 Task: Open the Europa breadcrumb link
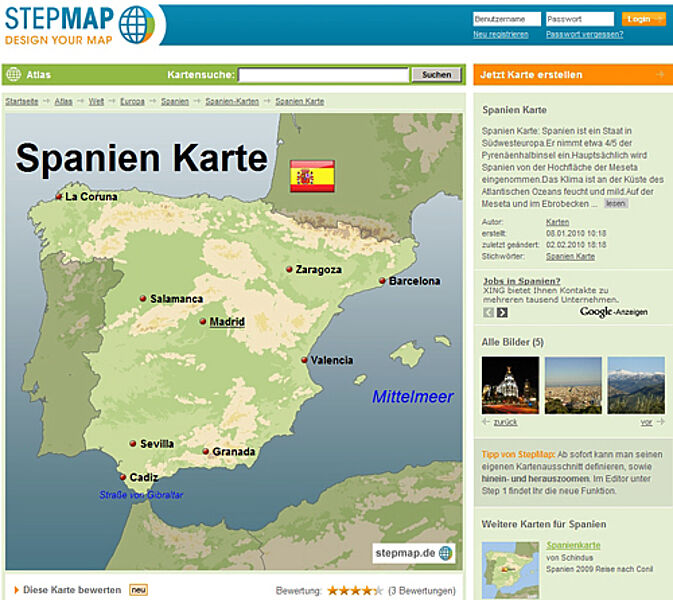pyautogui.click(x=132, y=102)
